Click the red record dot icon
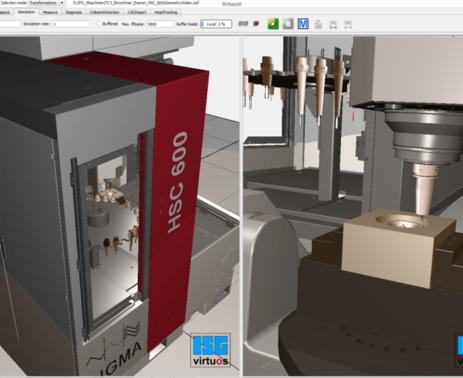This screenshot has height=378, width=463. pyautogui.click(x=256, y=24)
